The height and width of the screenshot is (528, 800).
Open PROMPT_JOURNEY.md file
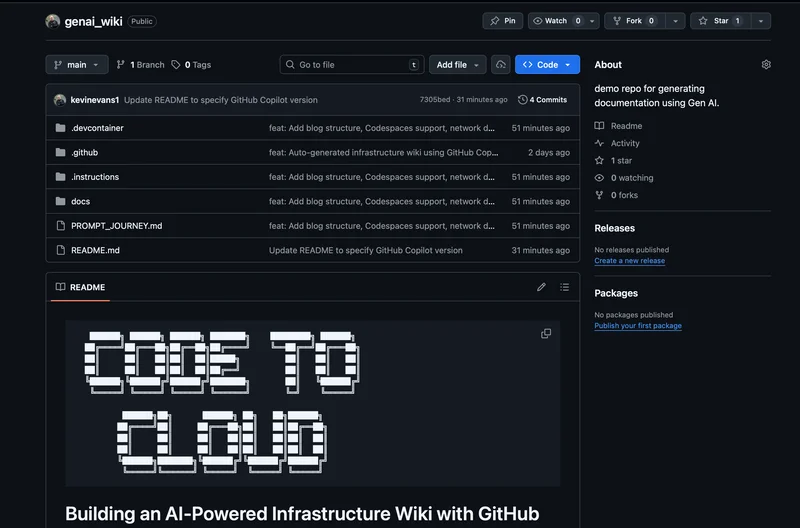[117, 226]
